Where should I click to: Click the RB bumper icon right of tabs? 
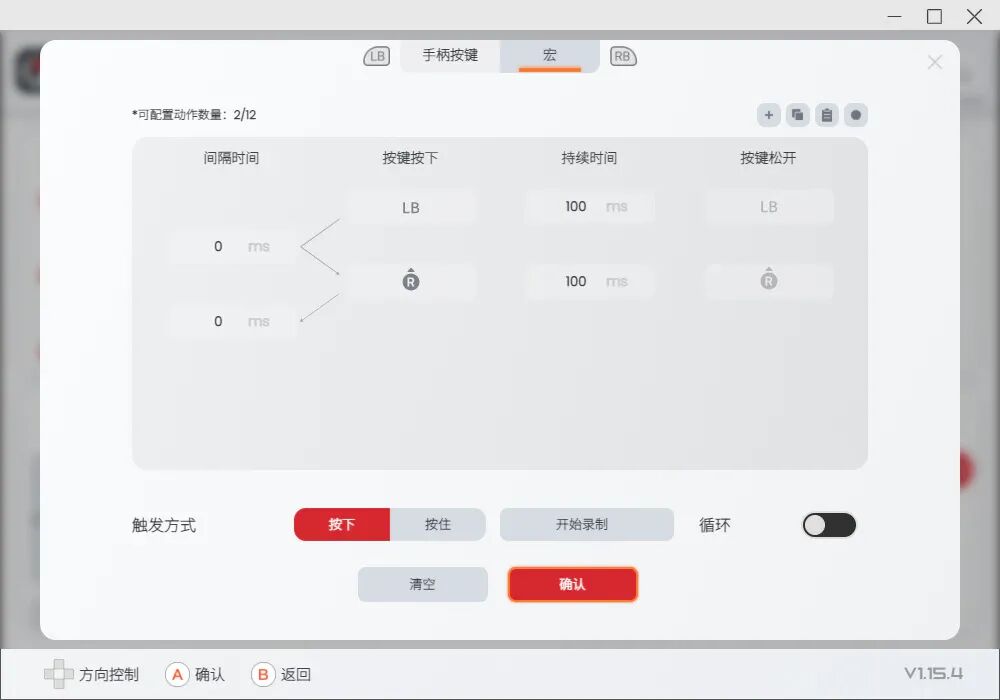pyautogui.click(x=623, y=56)
